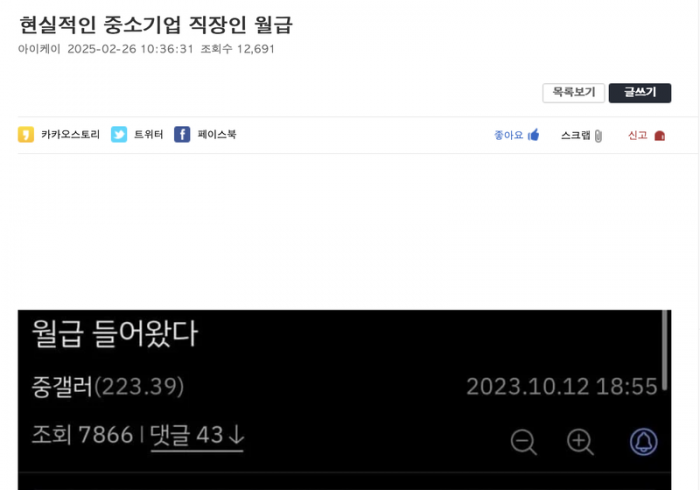Click the 카카오스토리 text link

[71, 134]
